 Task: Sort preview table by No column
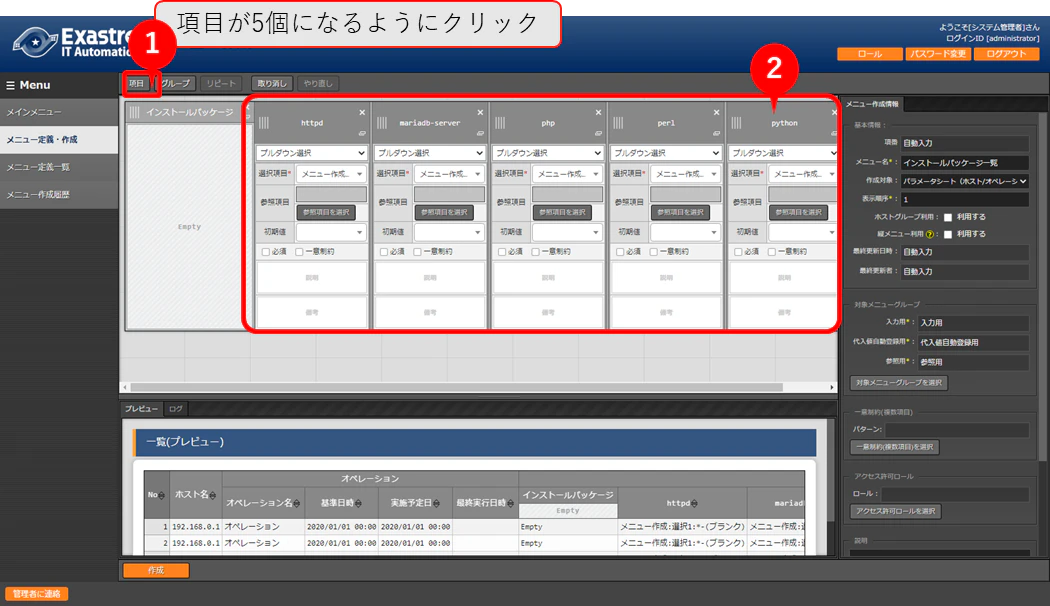(162, 496)
